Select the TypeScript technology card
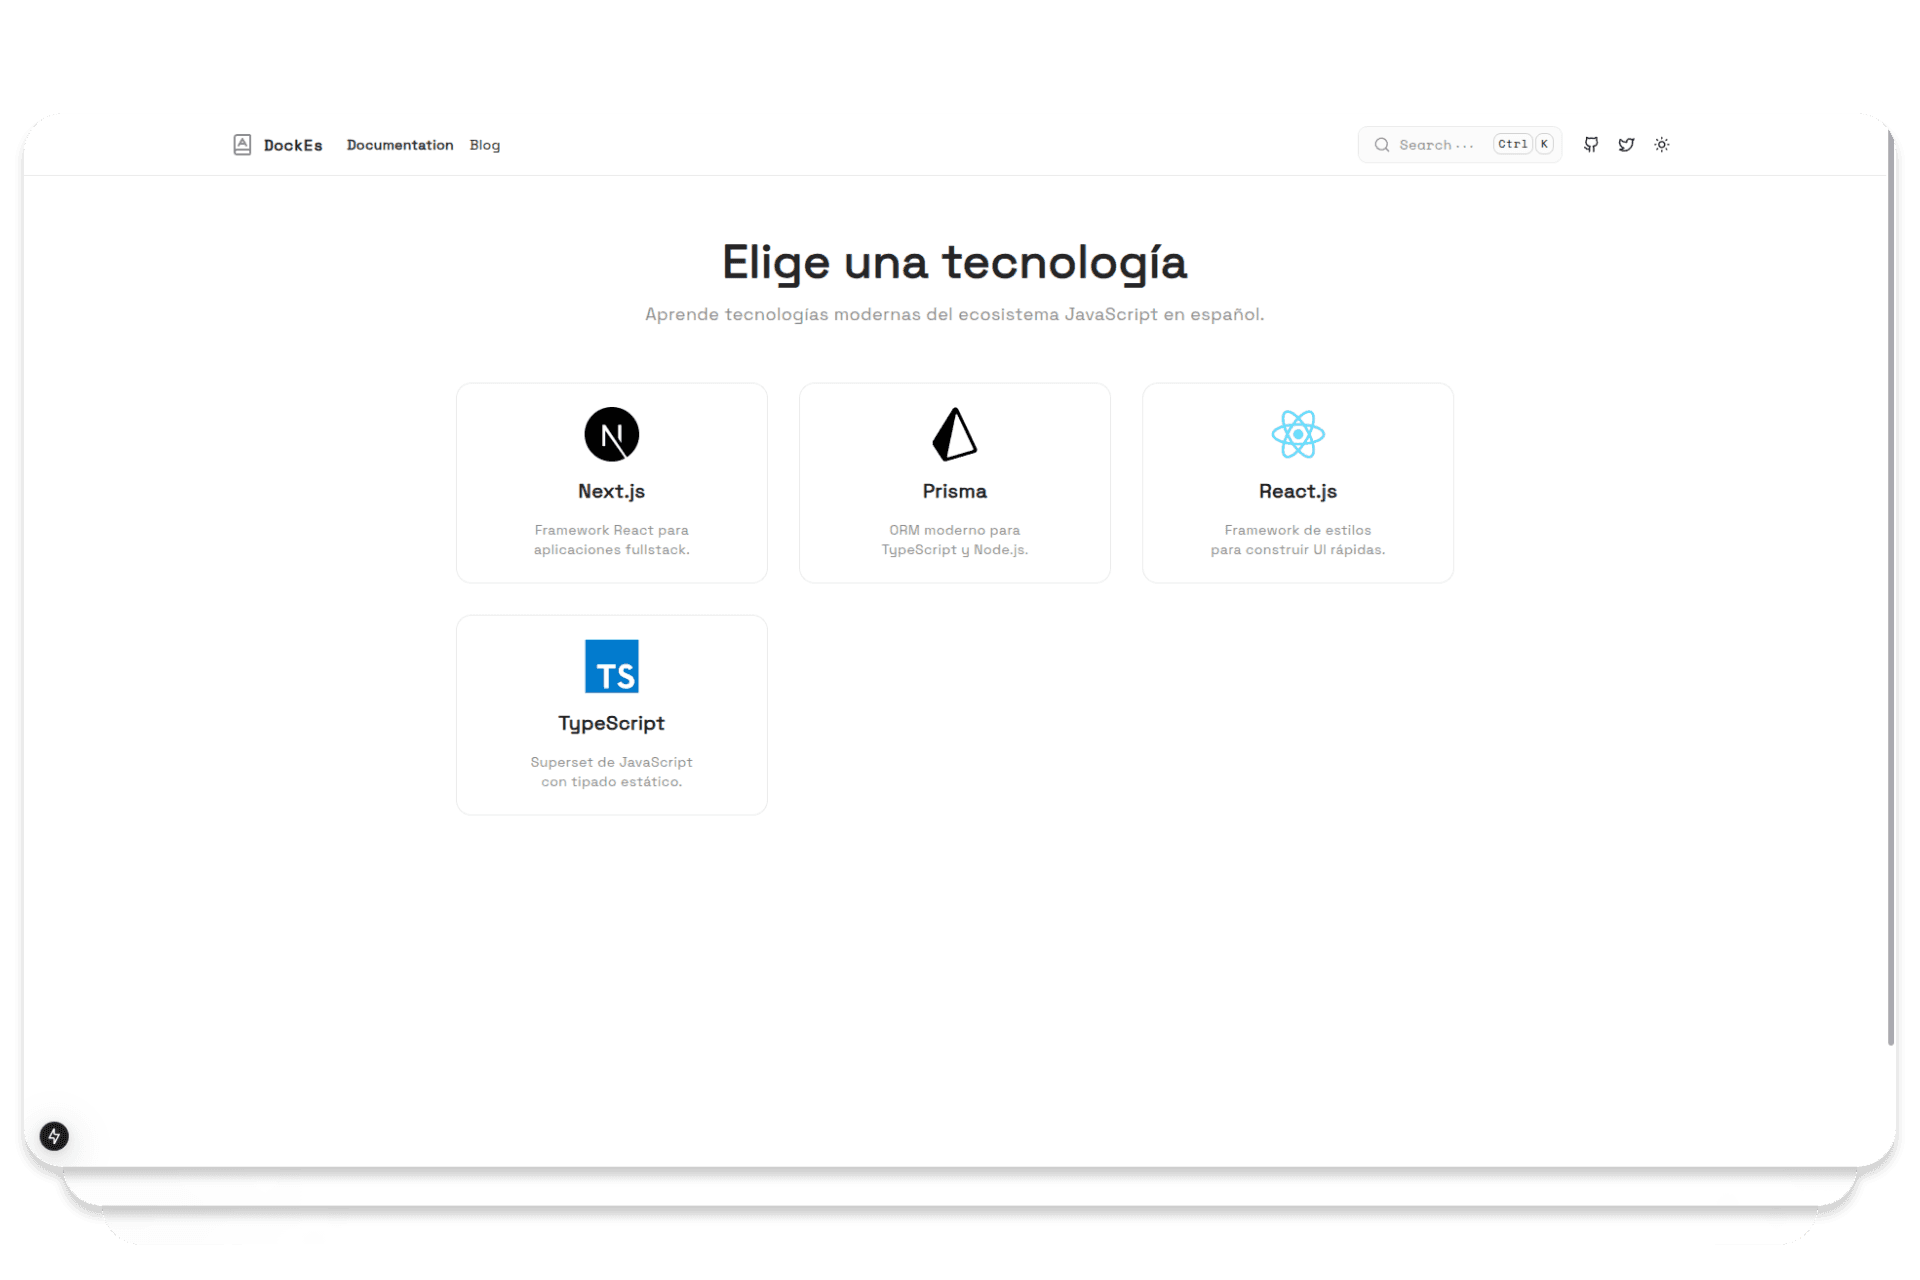This screenshot has width=1920, height=1280. coord(611,714)
